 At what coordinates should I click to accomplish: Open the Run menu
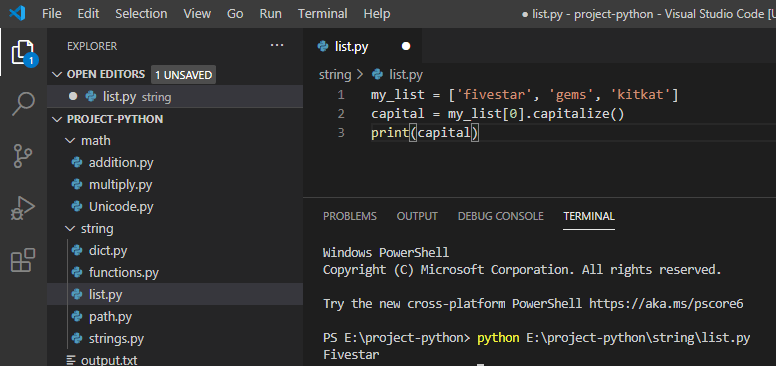tap(271, 13)
